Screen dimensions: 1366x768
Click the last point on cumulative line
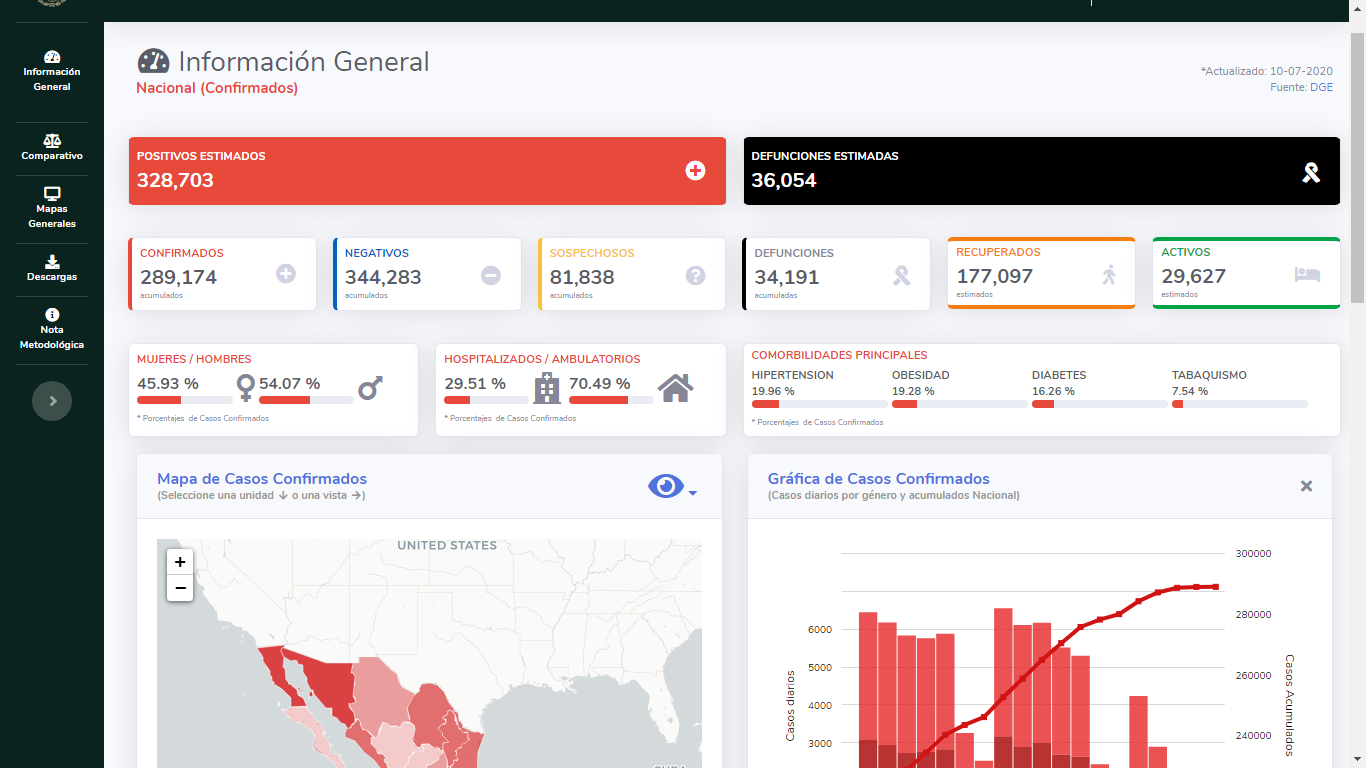click(1216, 587)
